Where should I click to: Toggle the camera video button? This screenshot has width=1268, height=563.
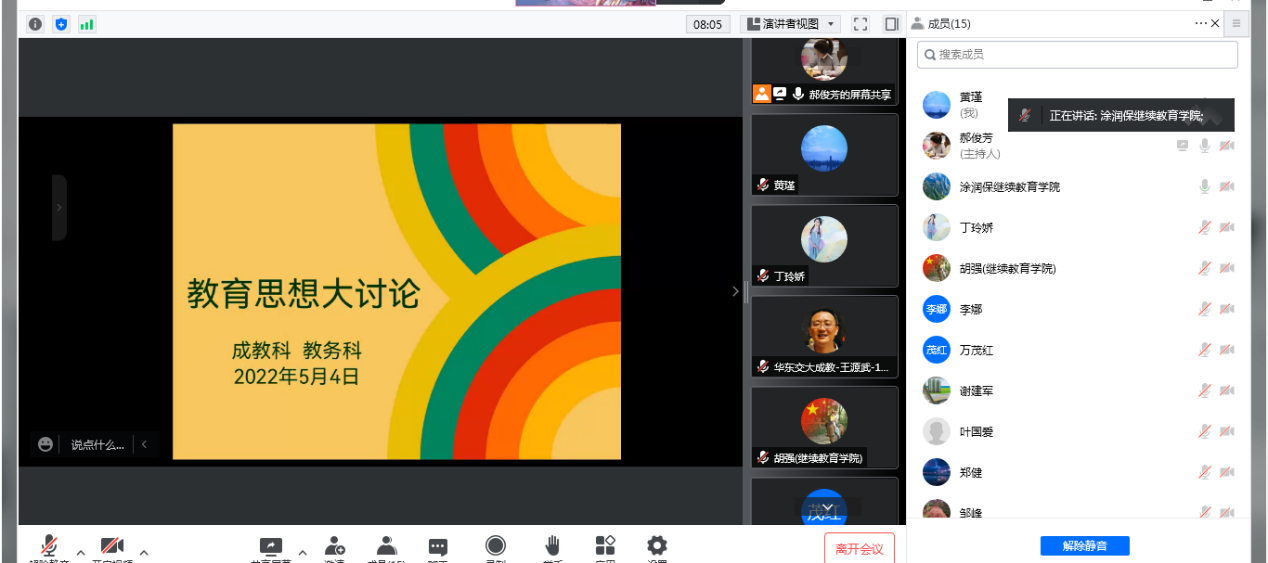click(112, 546)
